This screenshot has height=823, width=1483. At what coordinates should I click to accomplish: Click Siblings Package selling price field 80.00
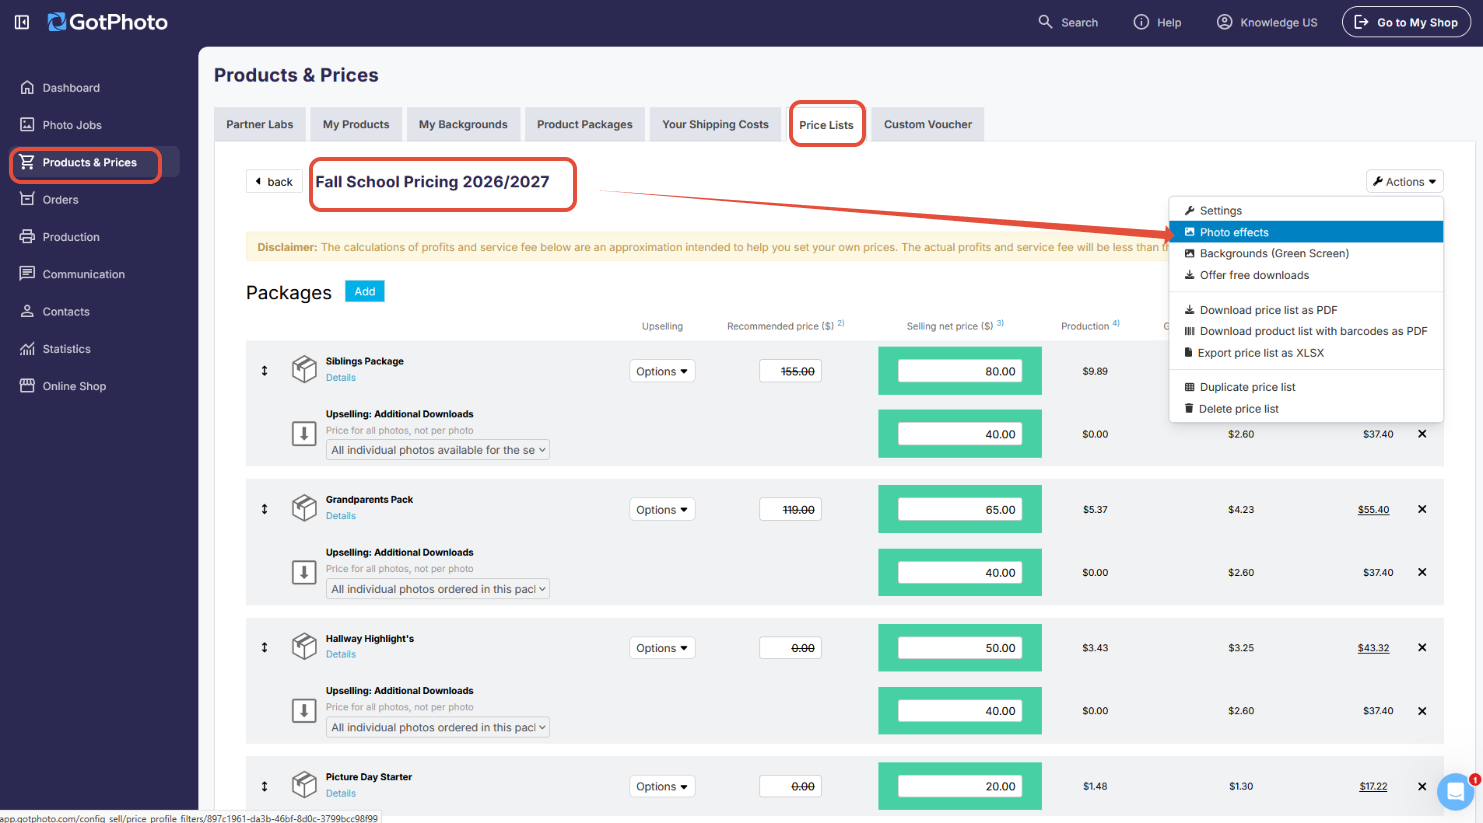[960, 371]
